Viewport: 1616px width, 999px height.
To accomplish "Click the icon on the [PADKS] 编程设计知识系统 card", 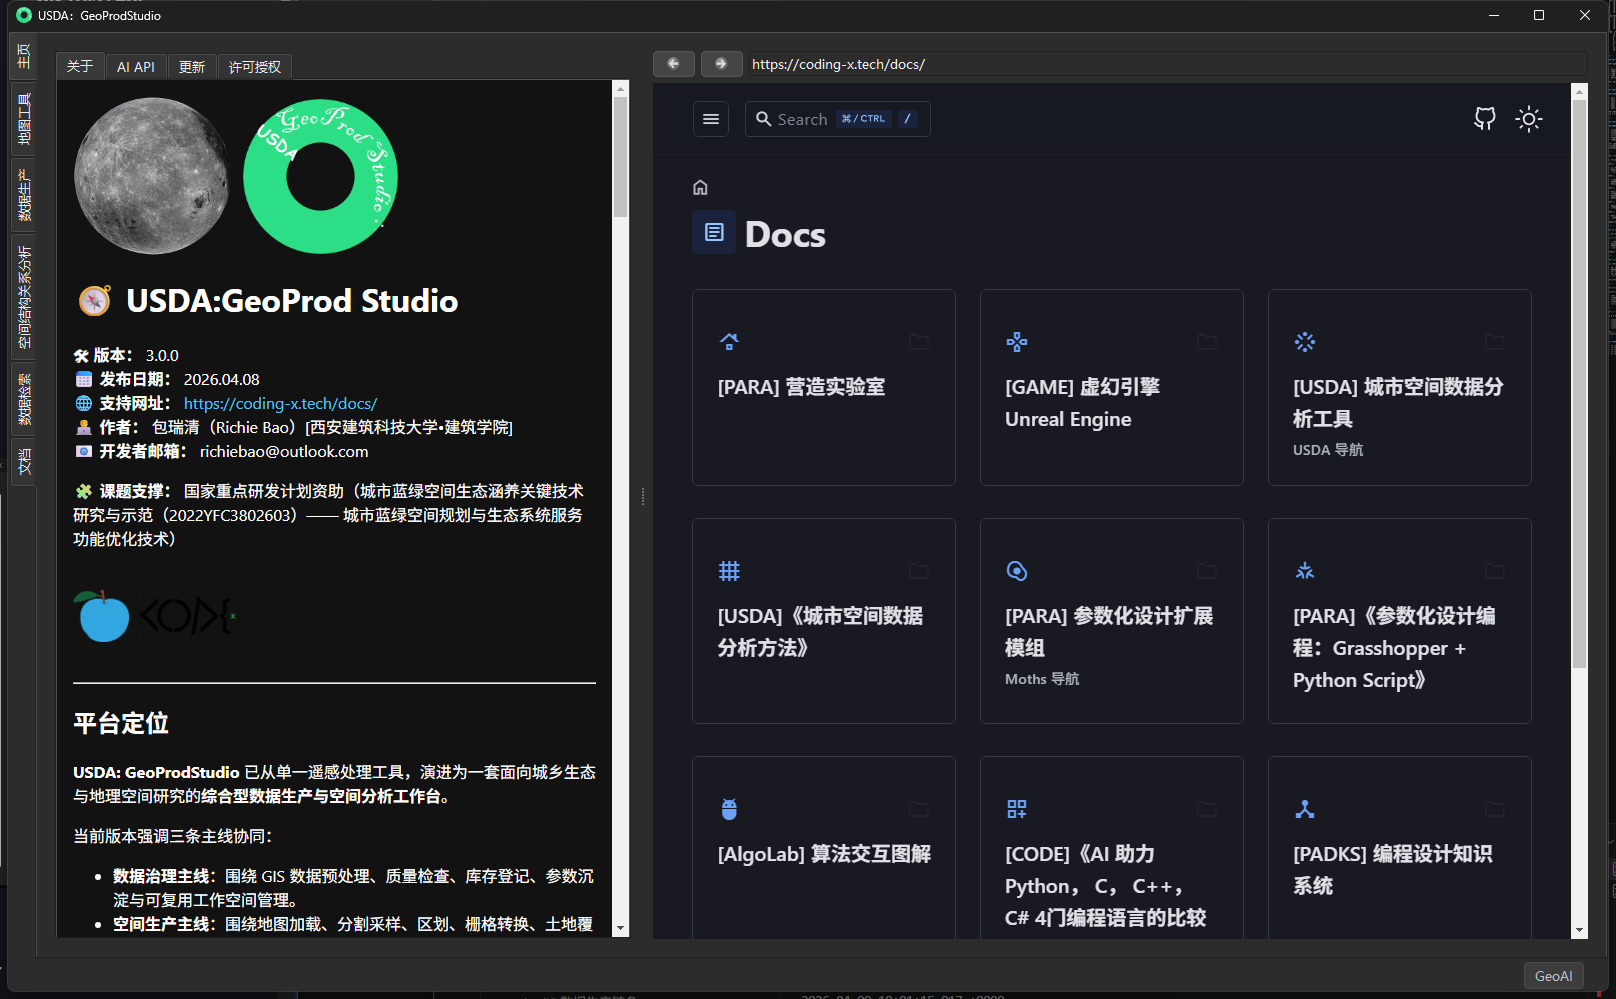I will (x=1305, y=809).
